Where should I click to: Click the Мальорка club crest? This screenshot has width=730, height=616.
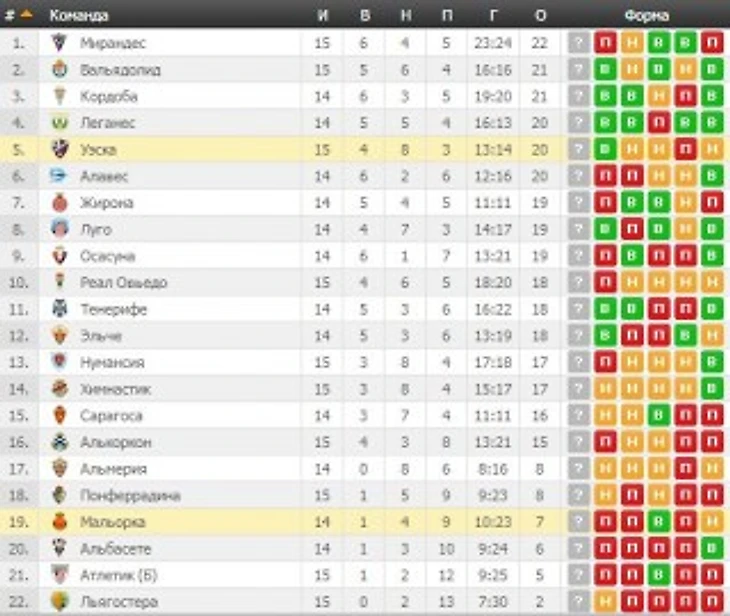60,522
